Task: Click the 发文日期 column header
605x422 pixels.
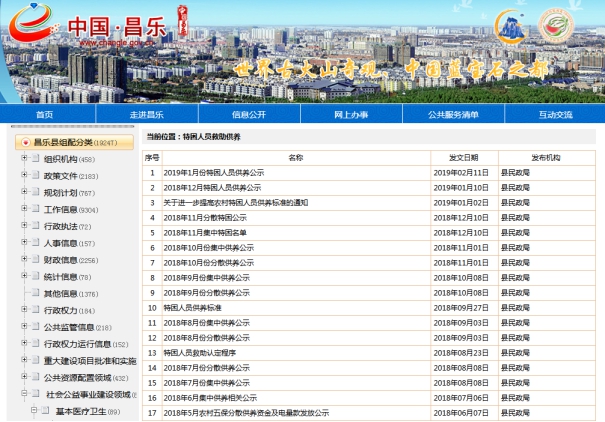Action: click(463, 157)
